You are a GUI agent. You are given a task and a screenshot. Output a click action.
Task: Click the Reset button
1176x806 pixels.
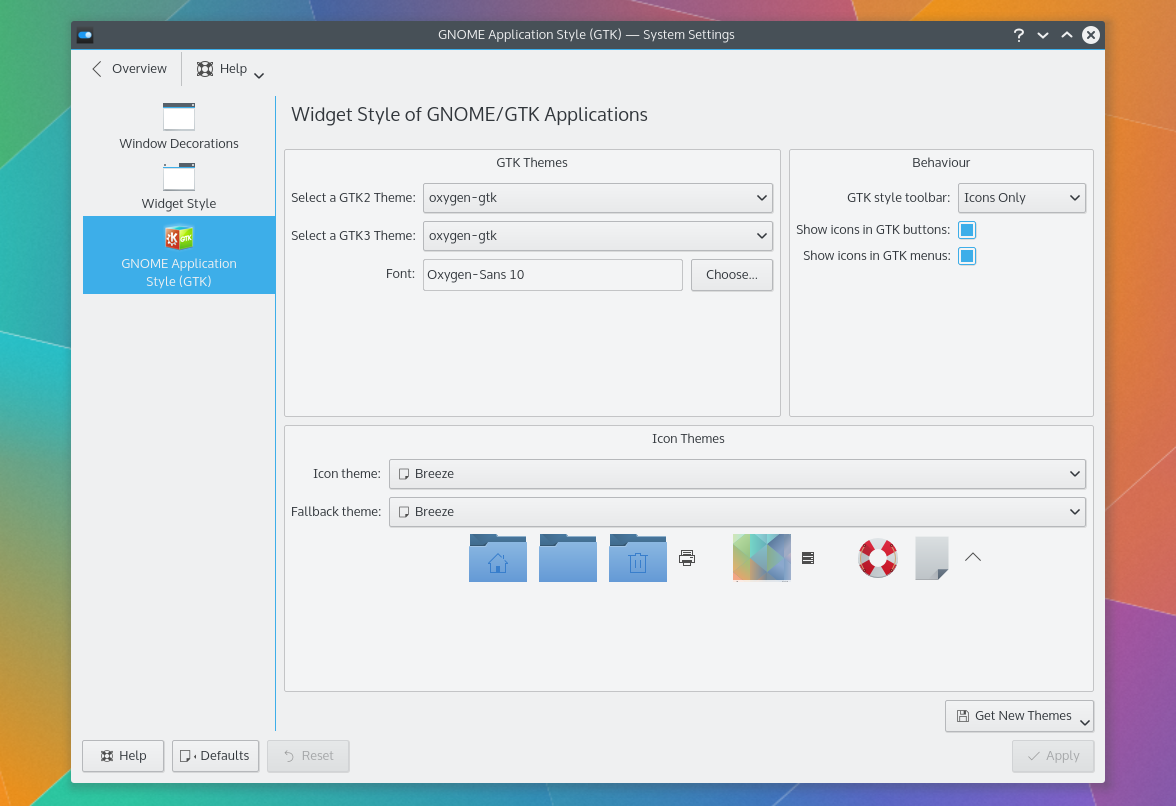[x=308, y=756]
